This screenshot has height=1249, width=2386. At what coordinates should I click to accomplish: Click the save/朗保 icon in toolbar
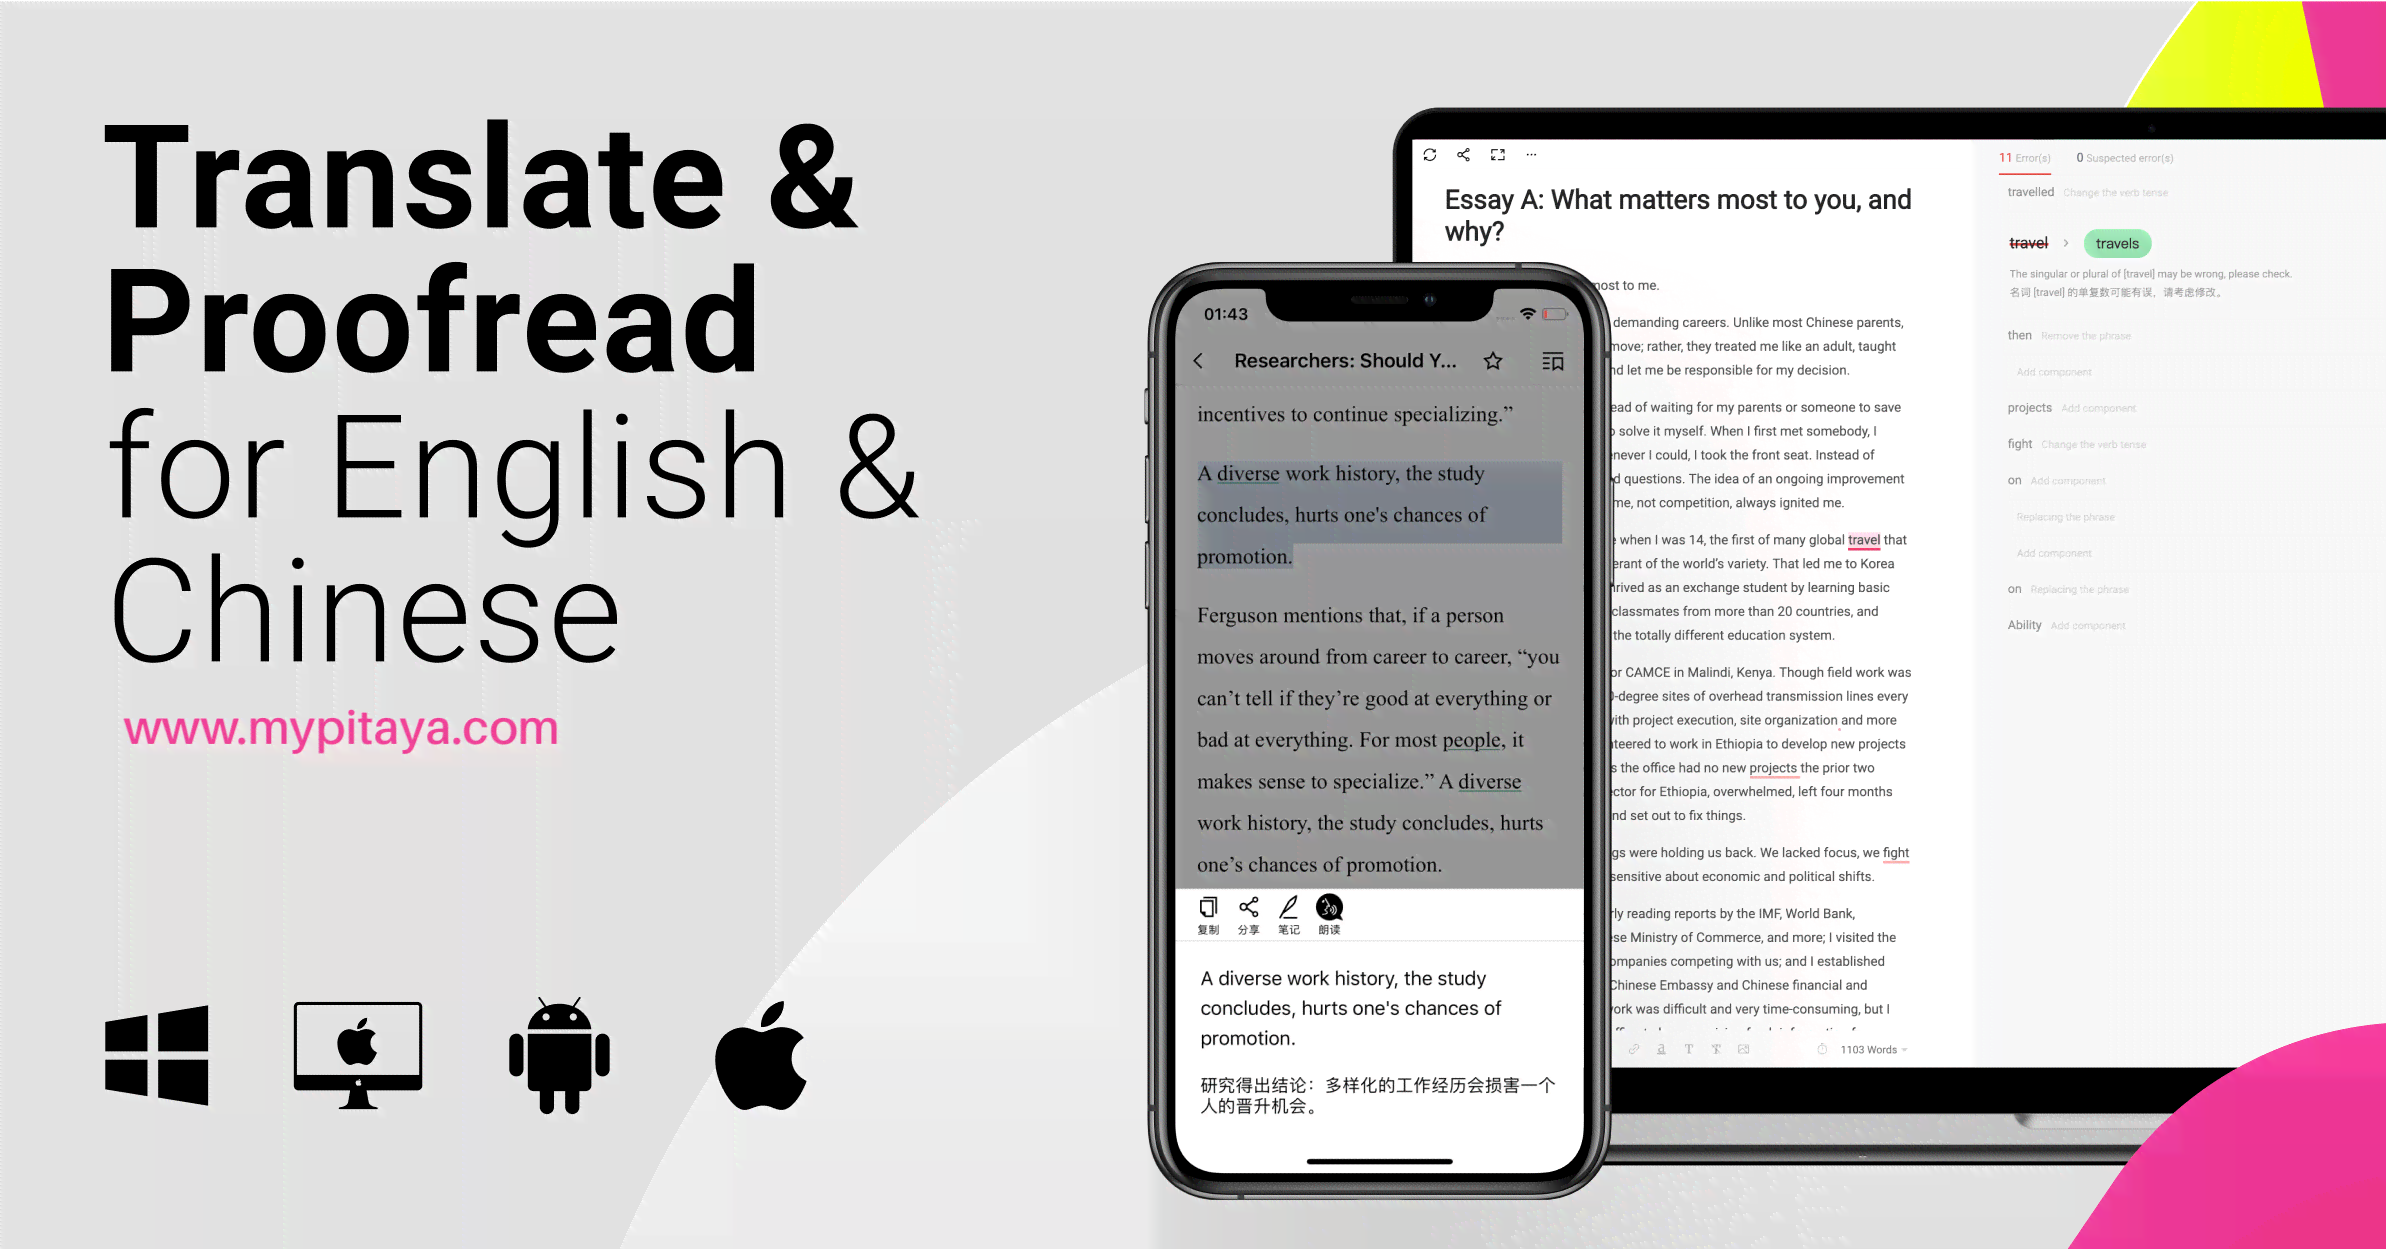(x=1329, y=914)
